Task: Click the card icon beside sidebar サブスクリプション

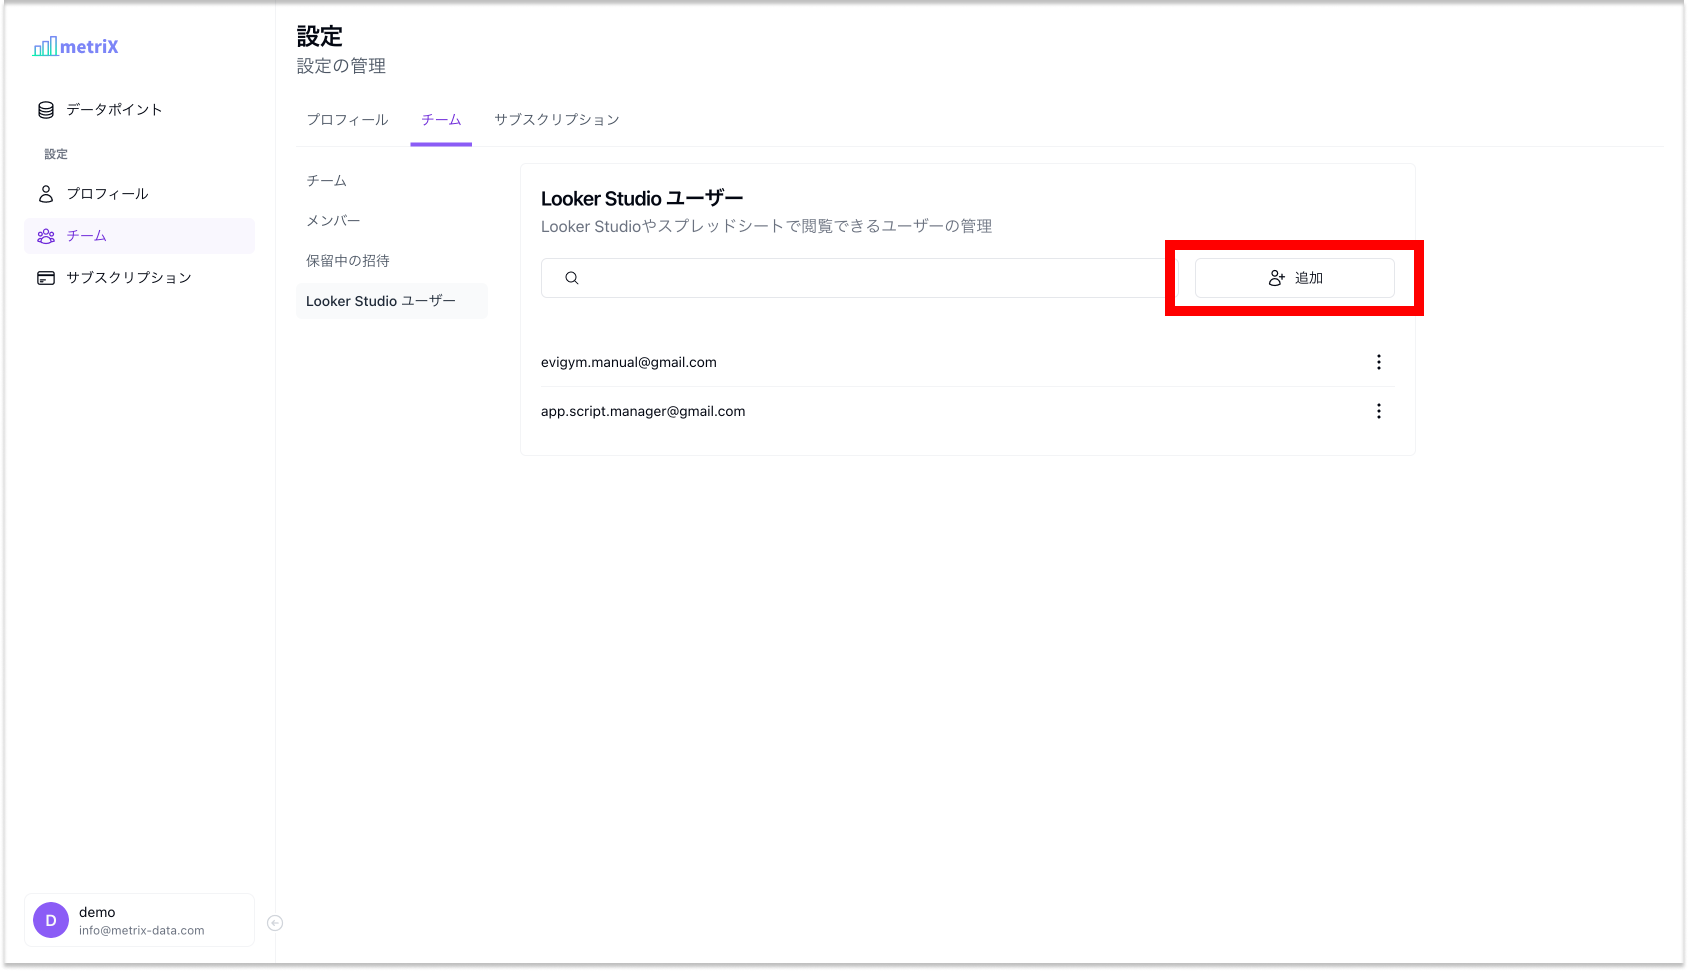Action: (x=46, y=278)
